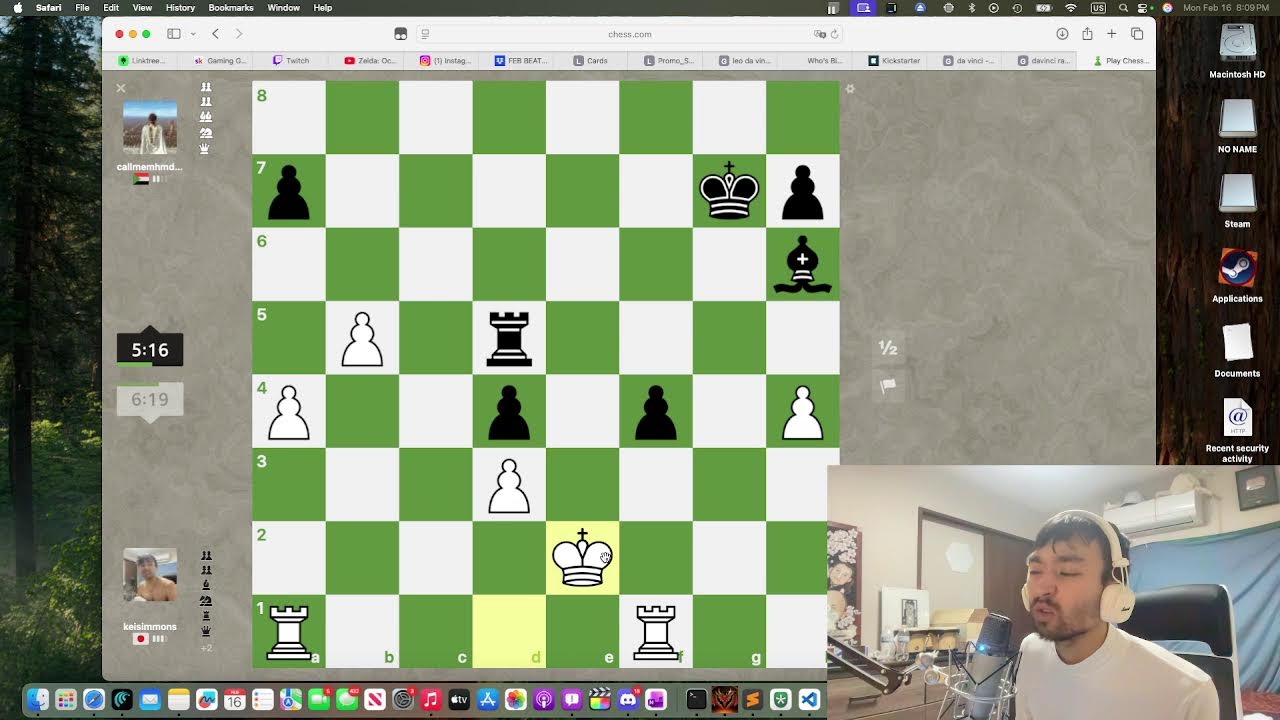Open the Bookmarks menu
Image resolution: width=1280 pixels, height=720 pixels.
[x=231, y=8]
